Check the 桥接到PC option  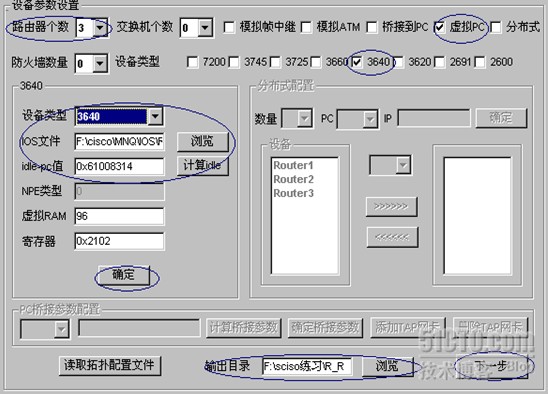371,27
